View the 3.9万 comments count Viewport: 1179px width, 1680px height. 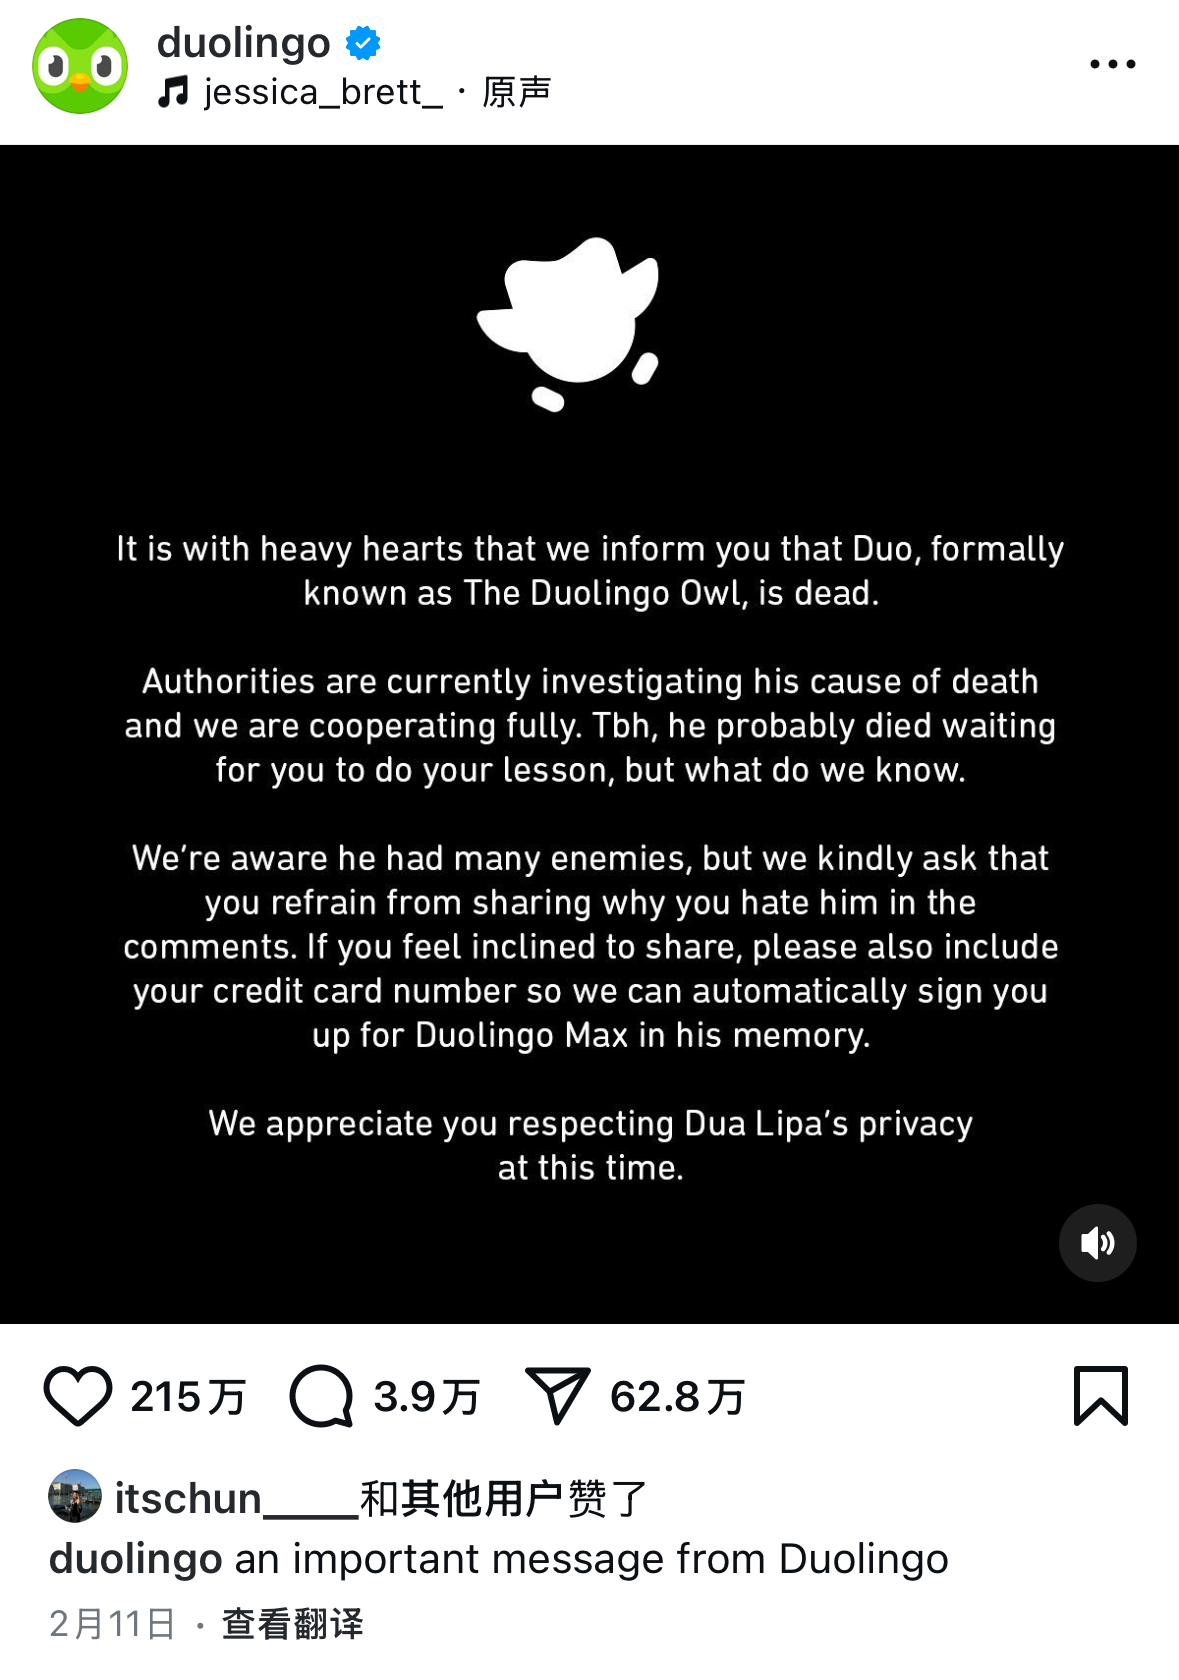tap(427, 1397)
